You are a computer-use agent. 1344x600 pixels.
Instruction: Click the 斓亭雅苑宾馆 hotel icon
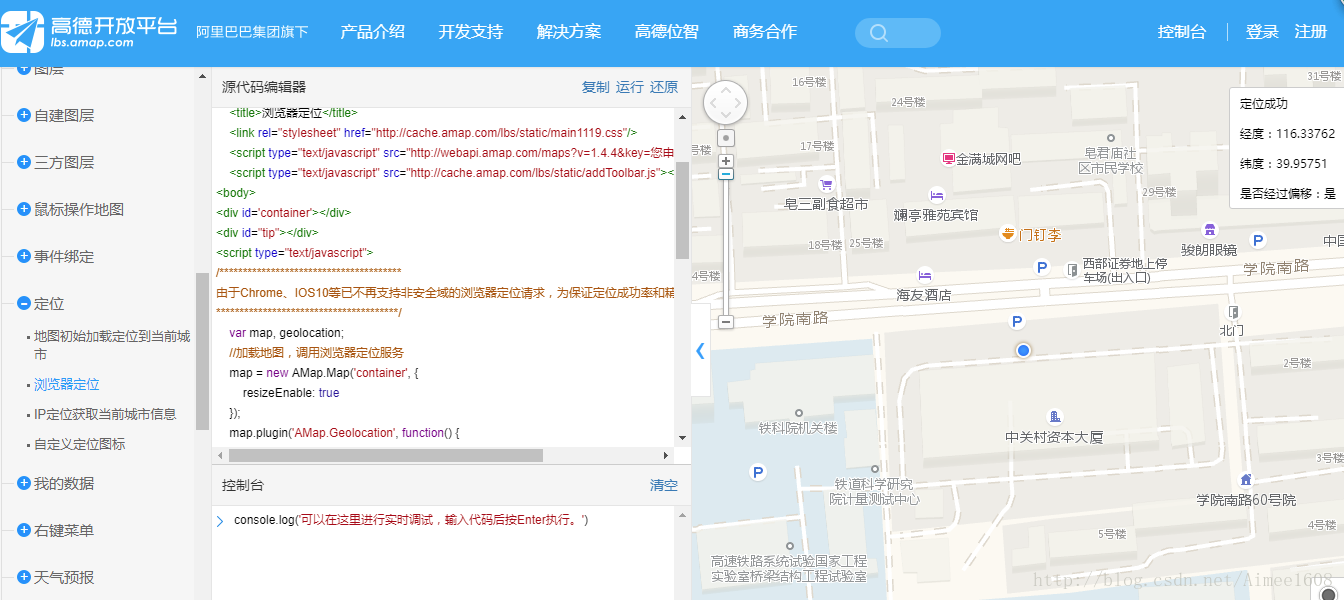point(937,195)
